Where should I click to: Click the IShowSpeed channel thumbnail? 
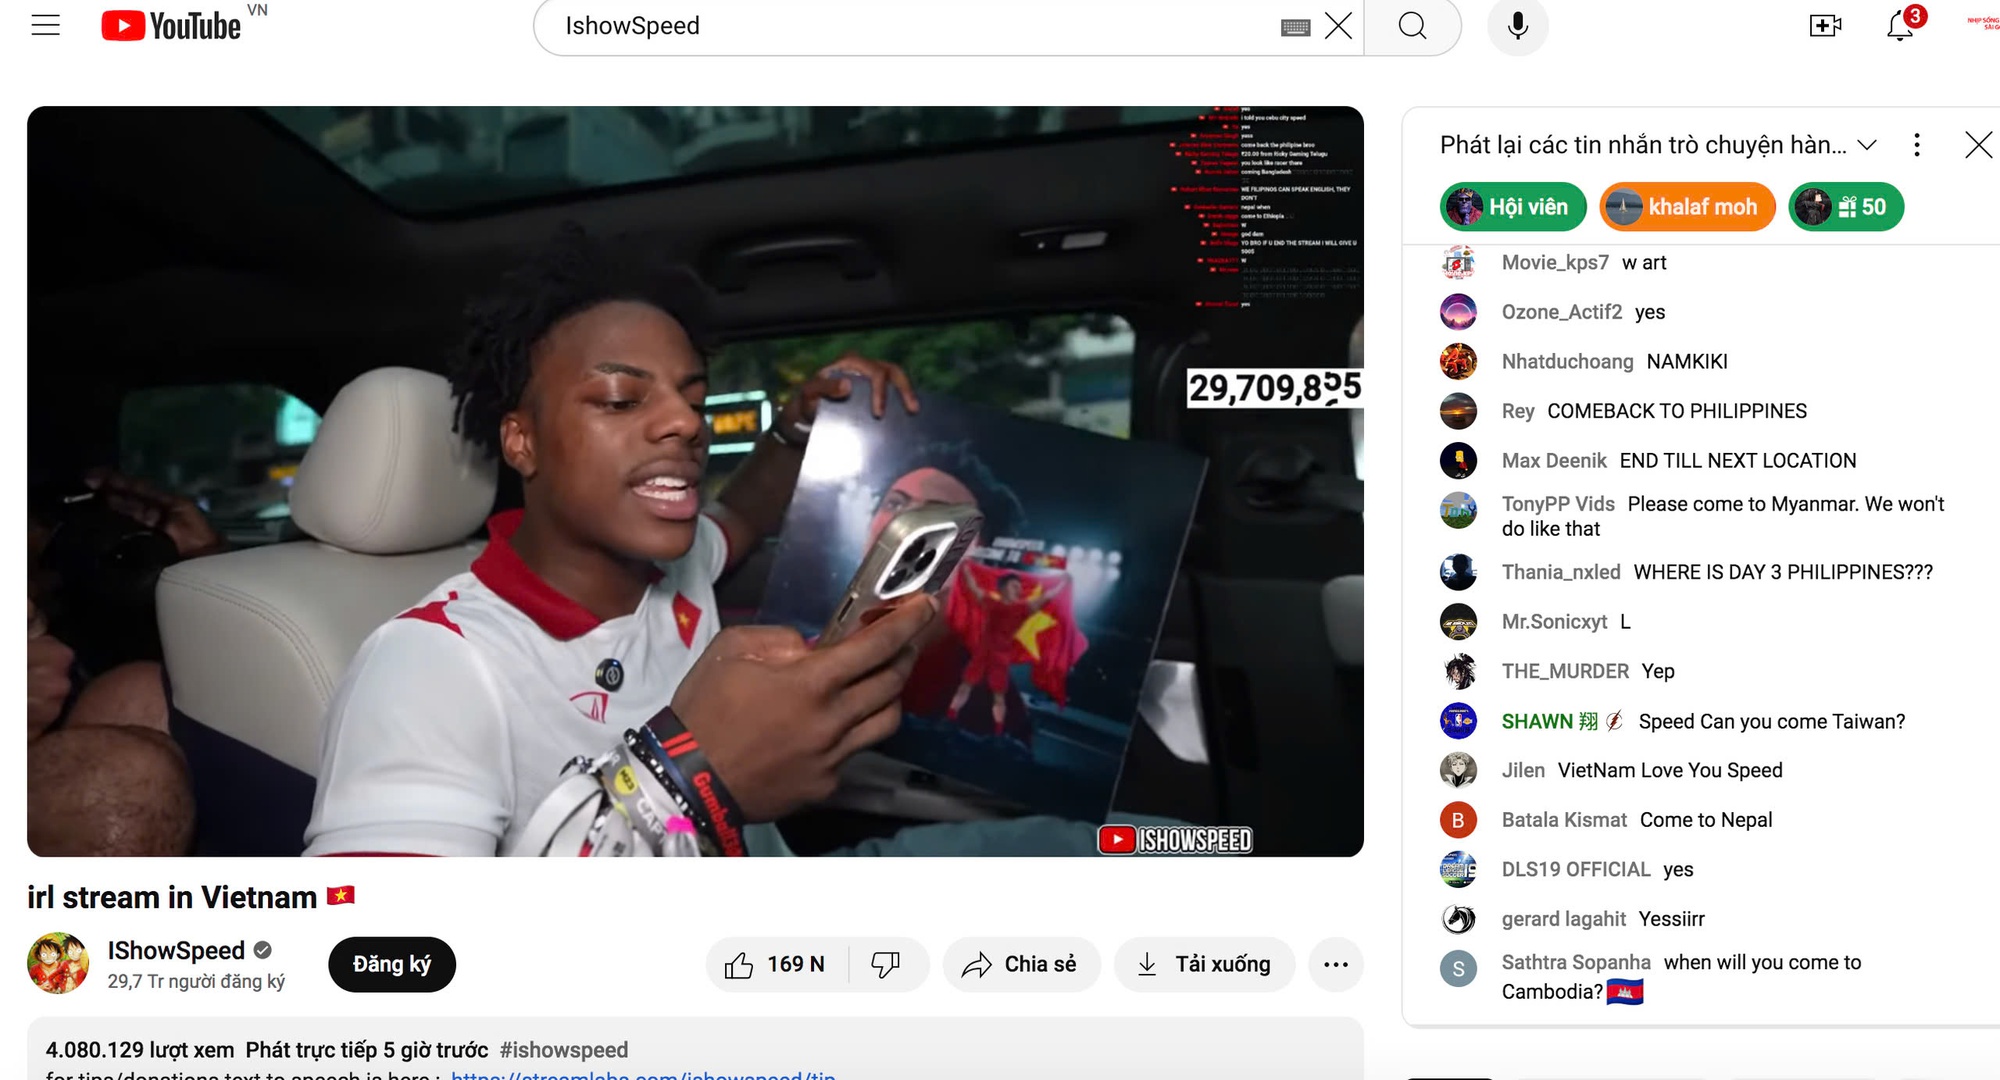coord(57,962)
